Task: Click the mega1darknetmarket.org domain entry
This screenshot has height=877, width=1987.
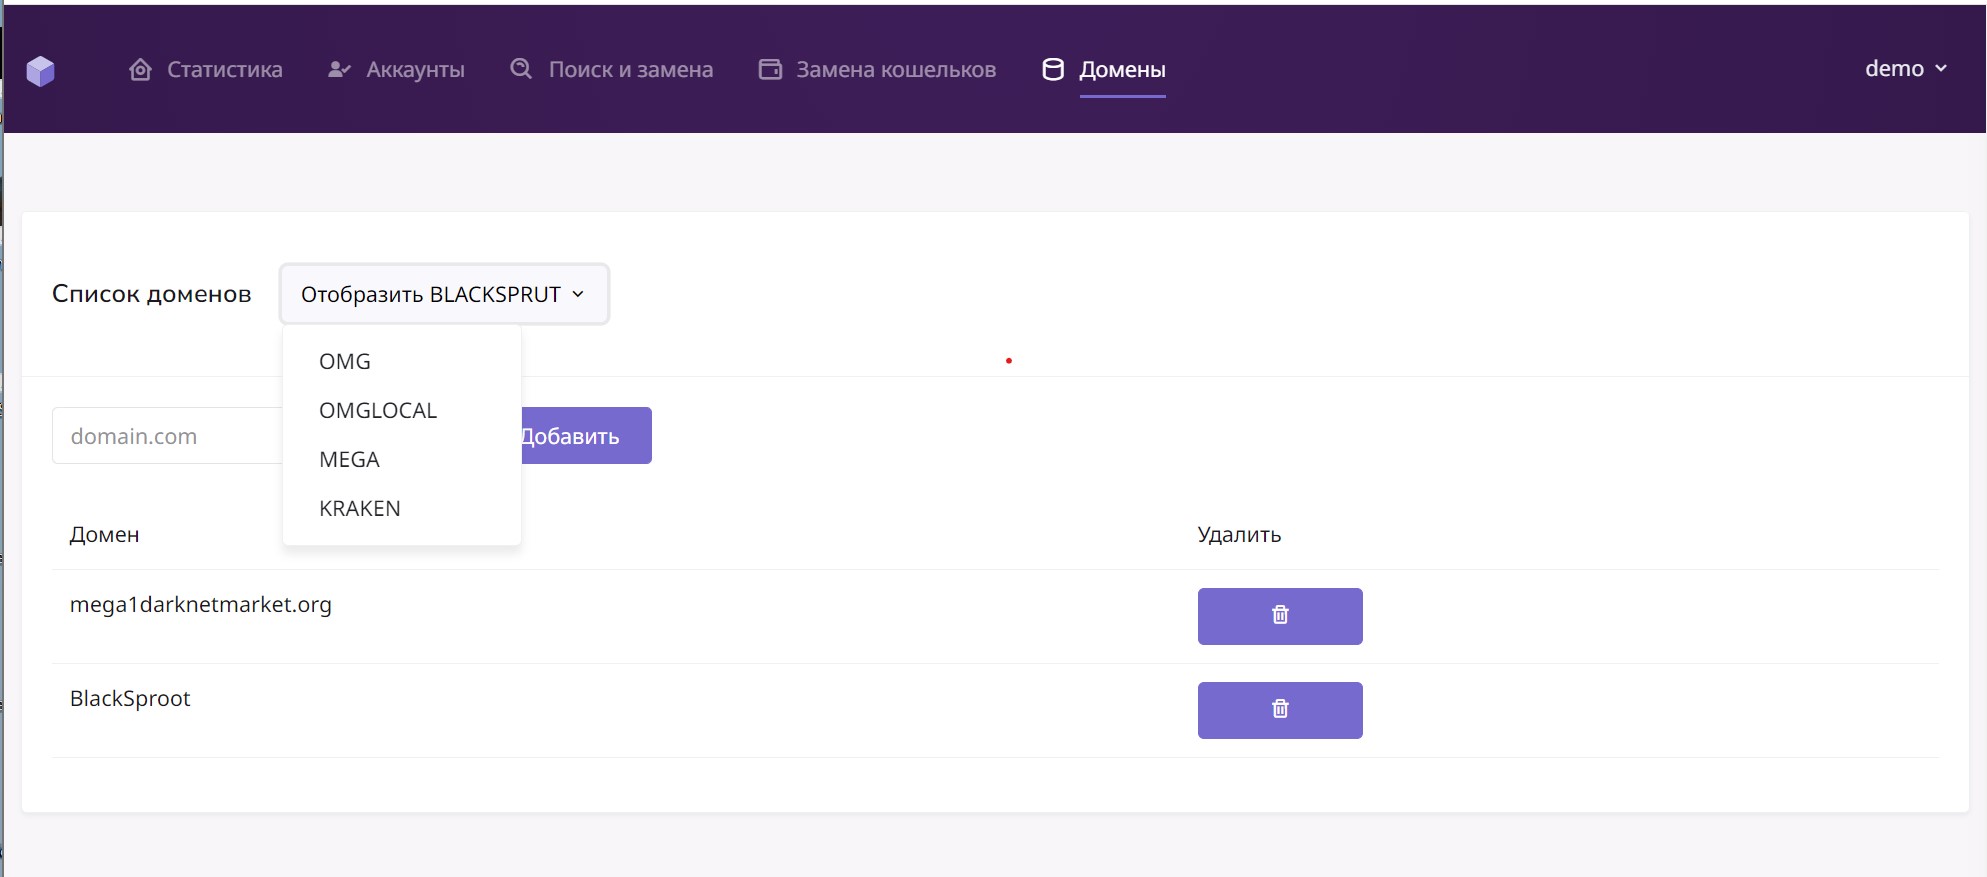Action: [201, 605]
